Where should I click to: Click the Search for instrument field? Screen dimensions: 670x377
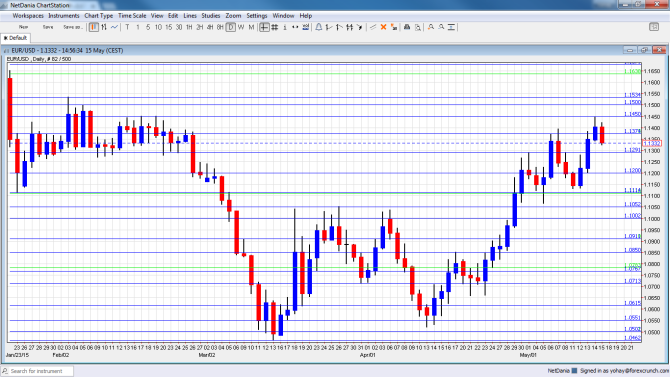coord(37,371)
